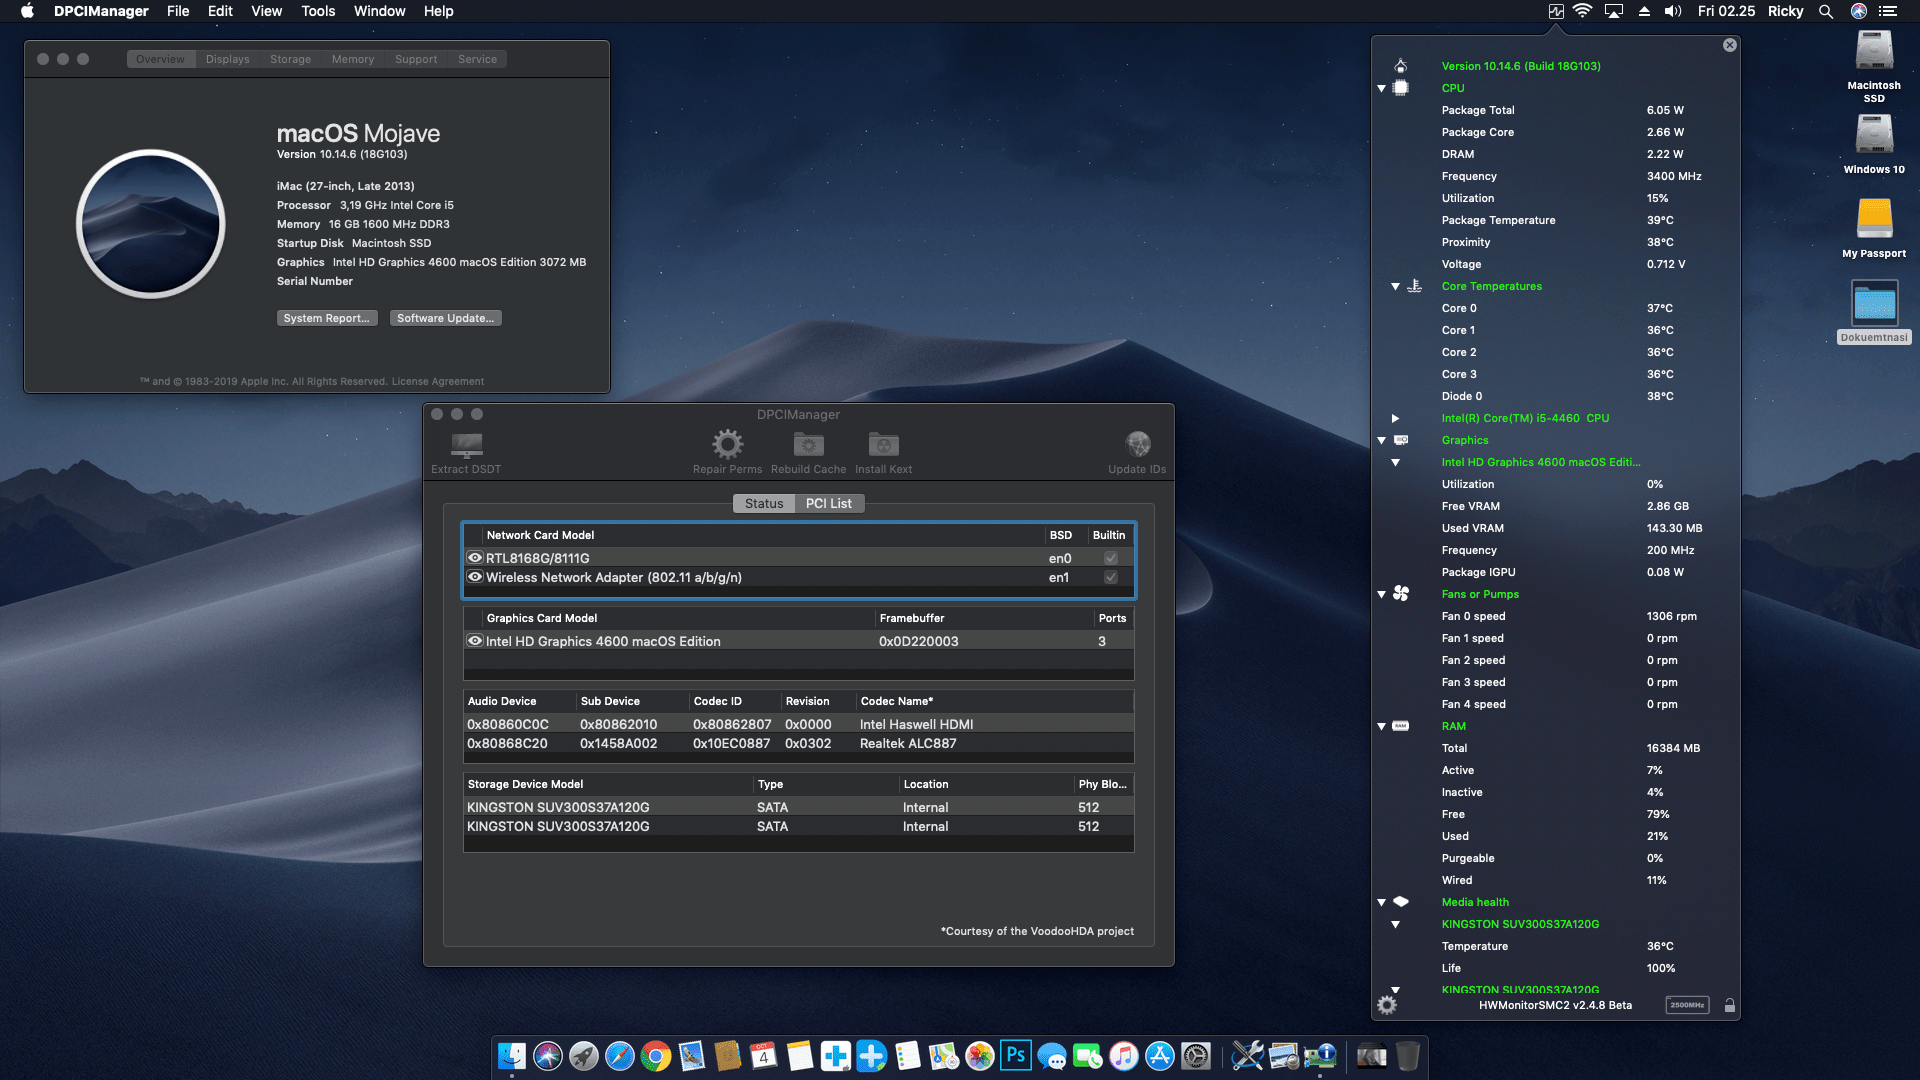The width and height of the screenshot is (1920, 1080).
Task: Open the File menu in the menu bar
Action: pos(178,11)
